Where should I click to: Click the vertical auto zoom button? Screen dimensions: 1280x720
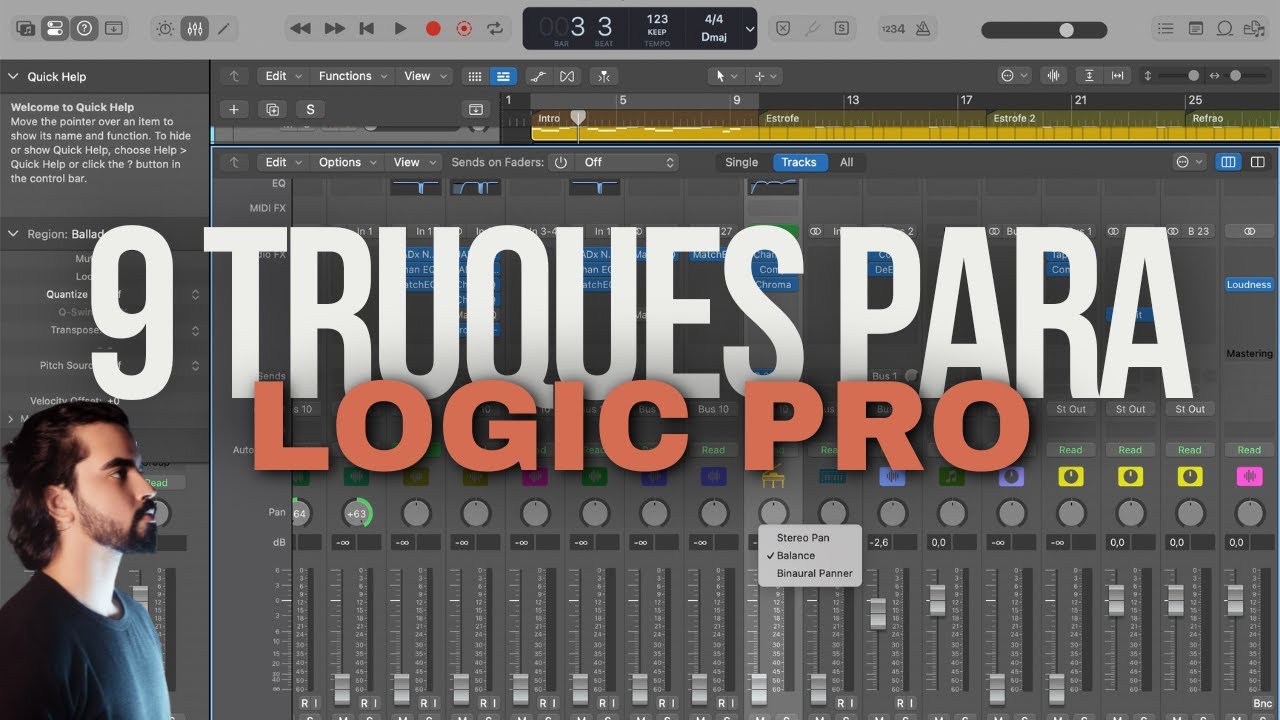coord(1089,76)
